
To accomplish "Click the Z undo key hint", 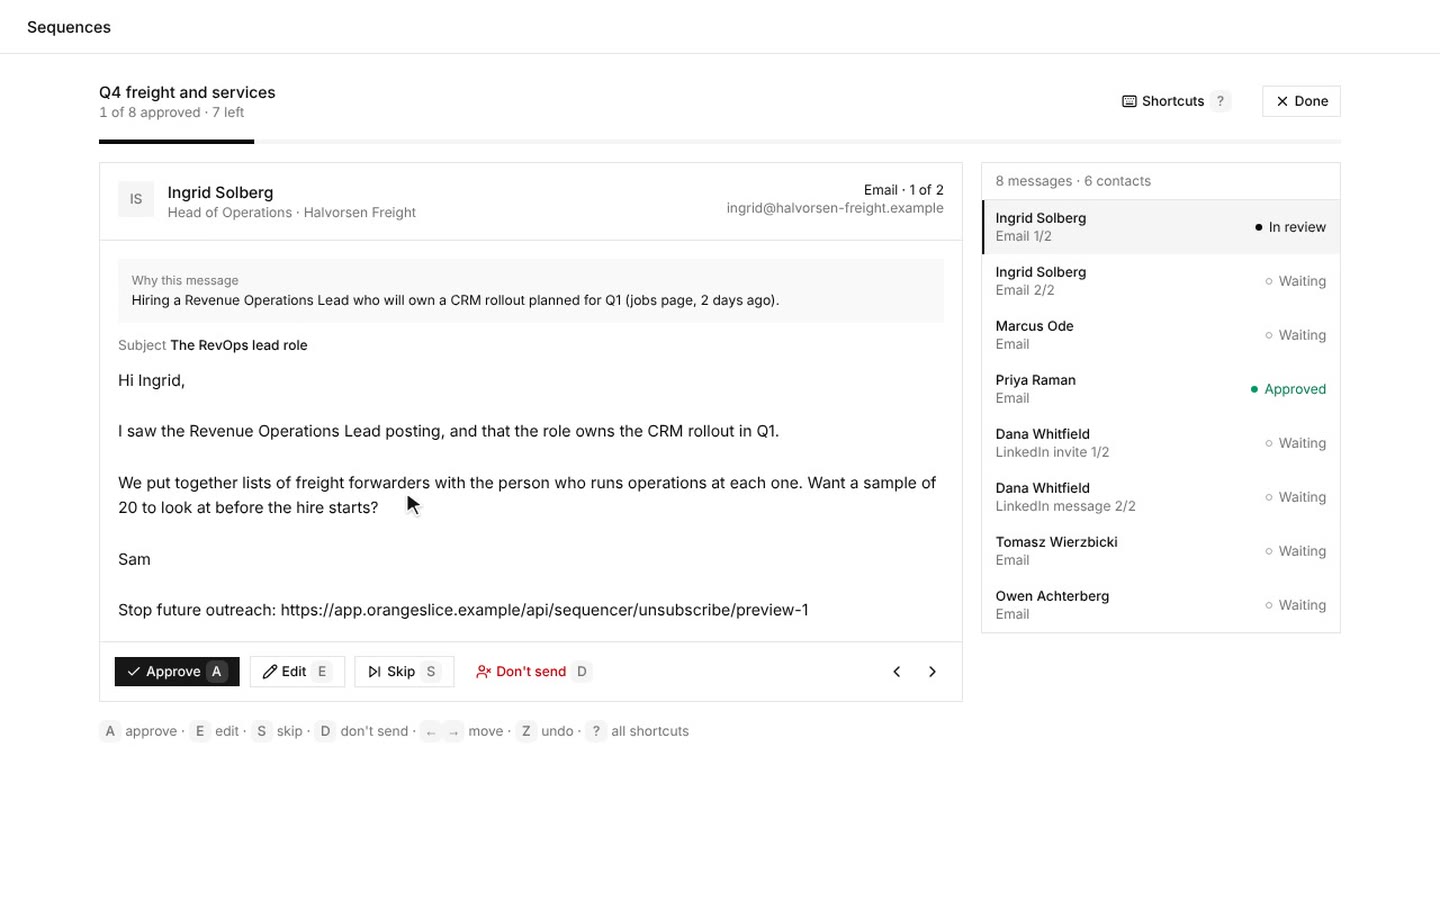I will 526,731.
